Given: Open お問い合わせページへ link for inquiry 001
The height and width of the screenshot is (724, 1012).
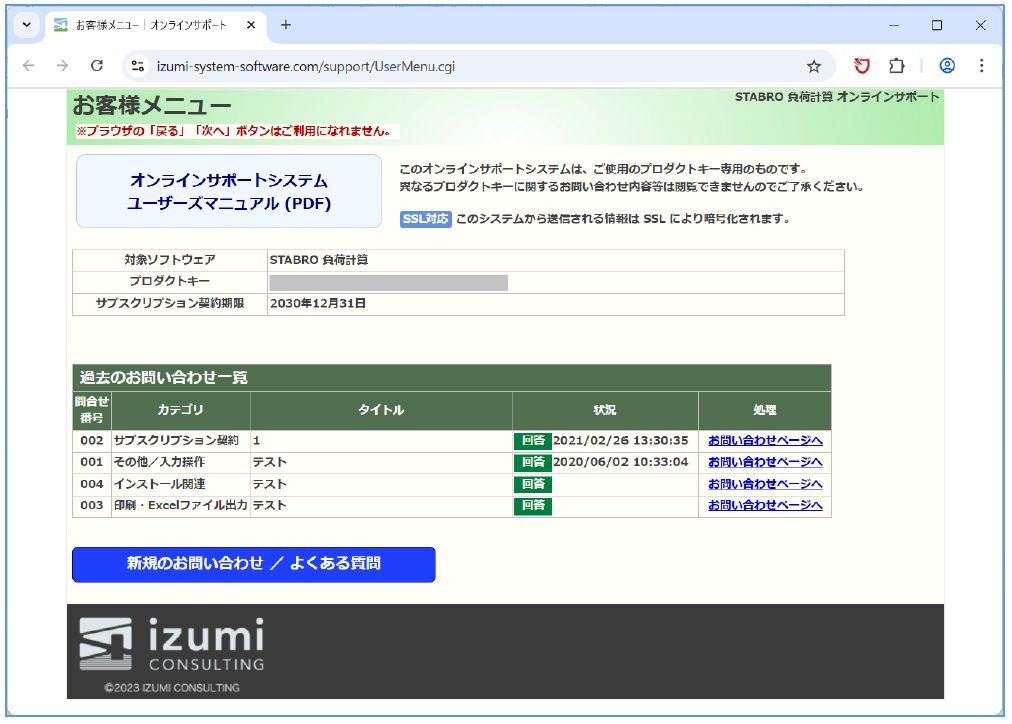Looking at the screenshot, I should coord(764,462).
